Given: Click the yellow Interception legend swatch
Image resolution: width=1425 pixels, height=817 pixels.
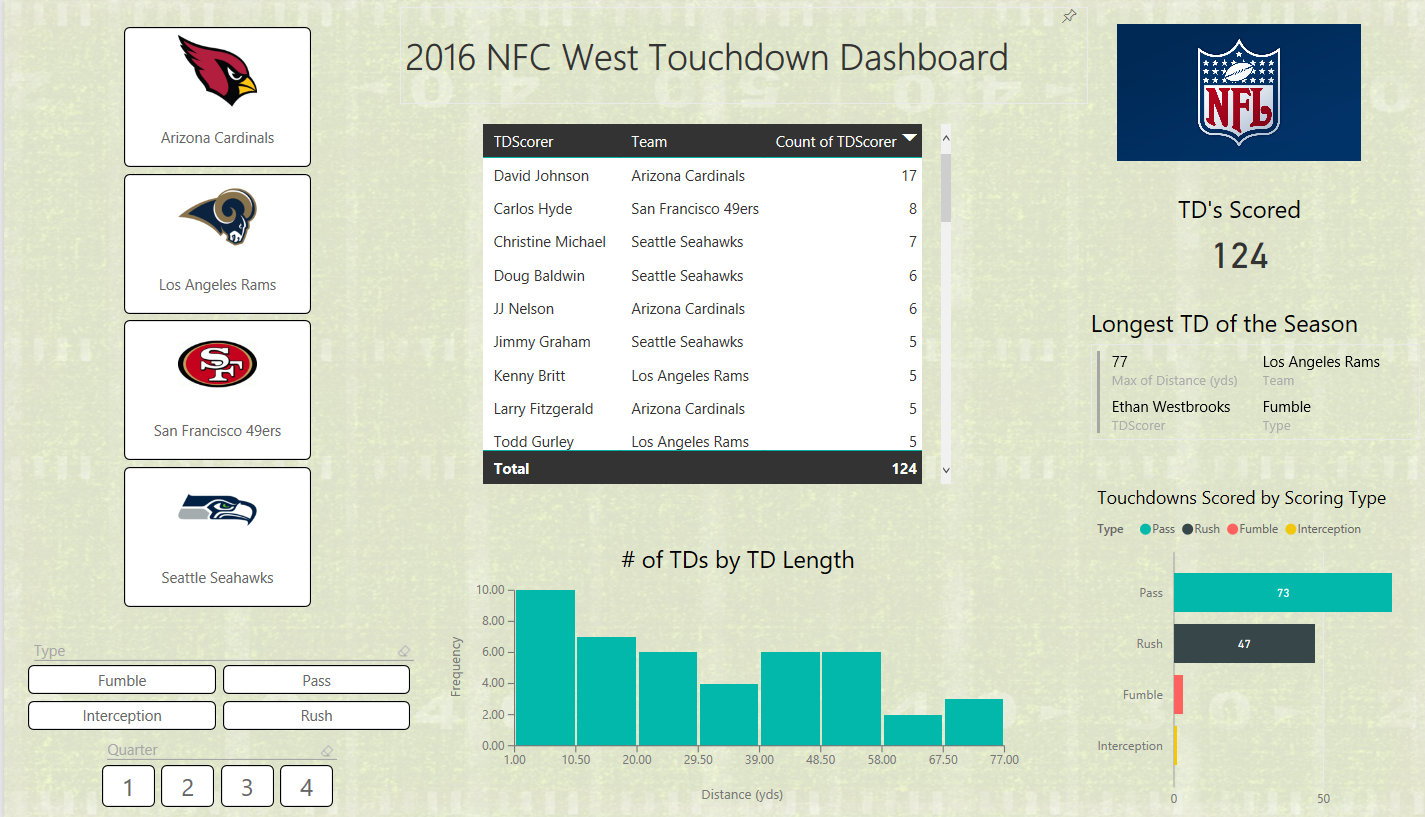Looking at the screenshot, I should [x=1290, y=529].
